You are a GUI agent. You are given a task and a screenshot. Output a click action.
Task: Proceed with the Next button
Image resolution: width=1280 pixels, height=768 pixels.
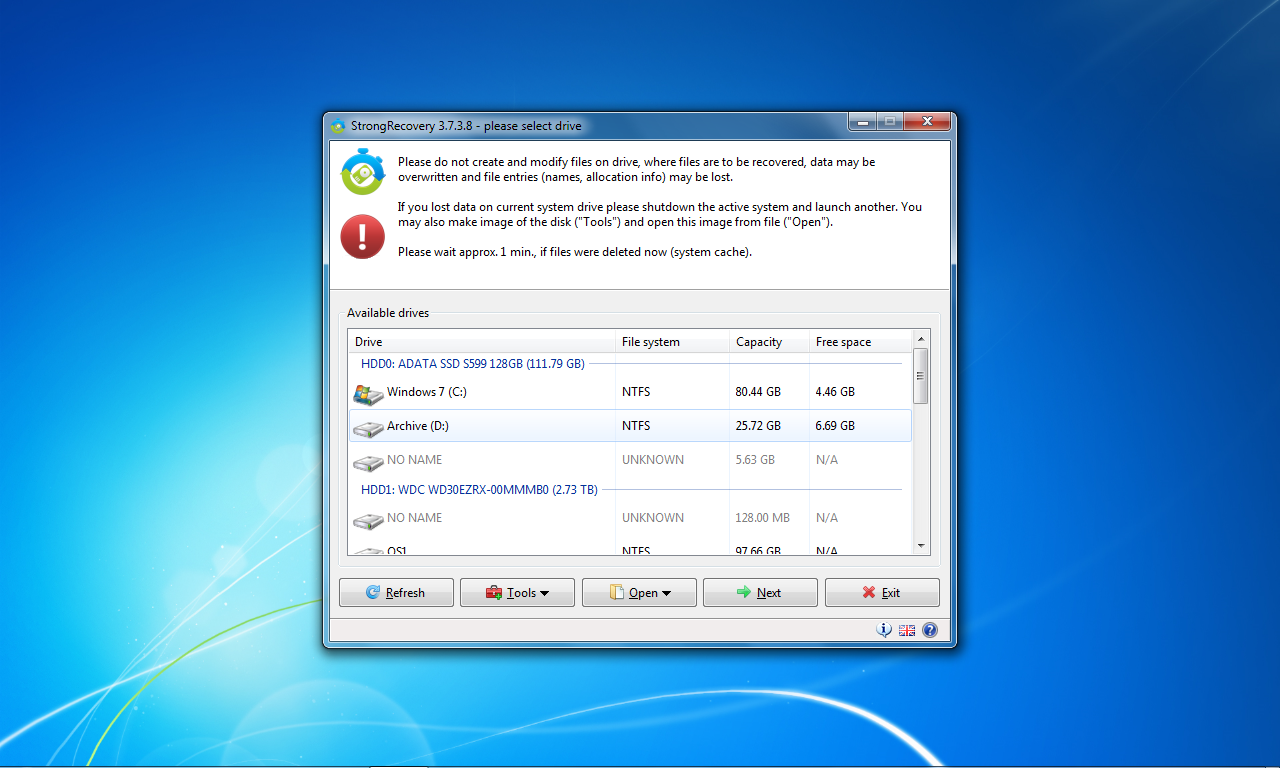point(760,592)
